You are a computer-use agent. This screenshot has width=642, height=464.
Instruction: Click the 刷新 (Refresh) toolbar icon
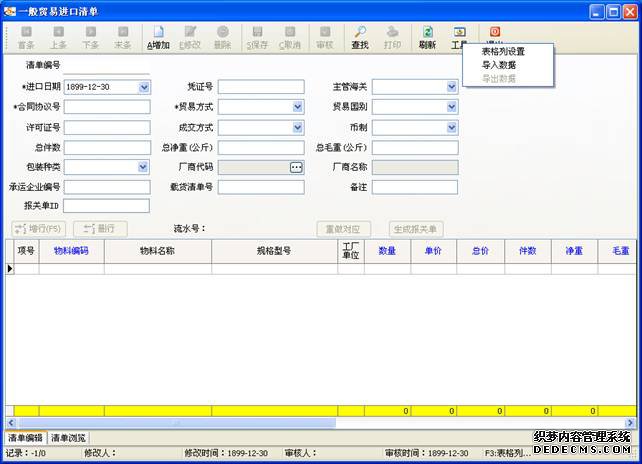427,38
